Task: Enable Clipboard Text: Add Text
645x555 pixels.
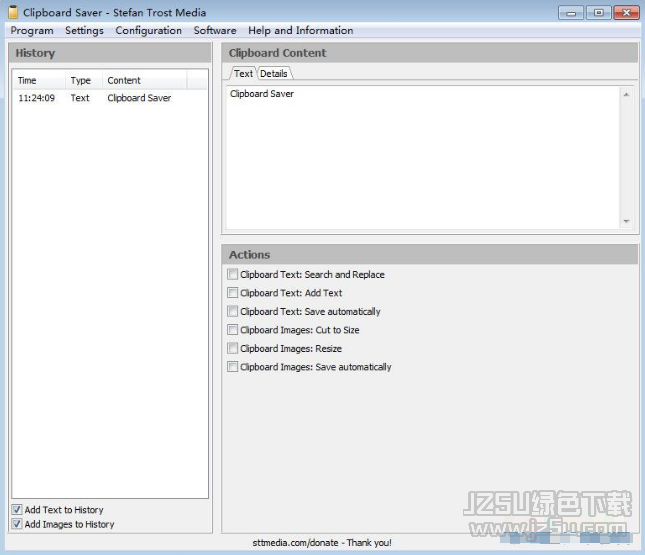Action: [x=232, y=293]
